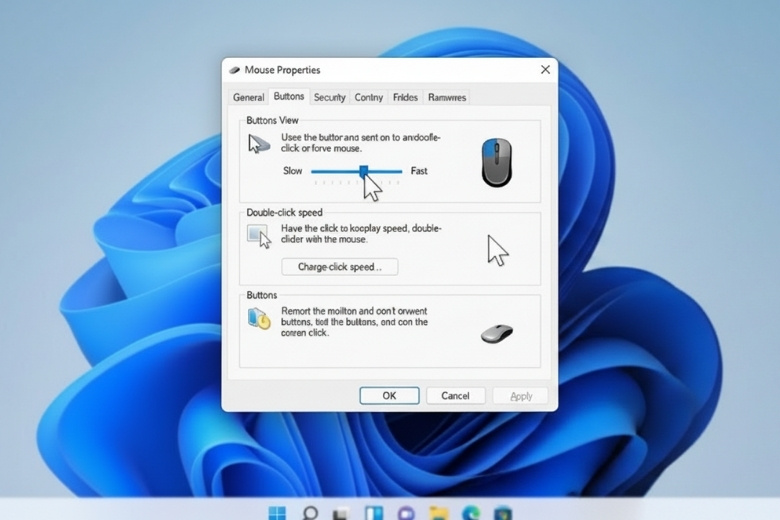Click the 'Have the click to kooplay speed' text
Screen dimensions: 780x520
click(x=361, y=234)
